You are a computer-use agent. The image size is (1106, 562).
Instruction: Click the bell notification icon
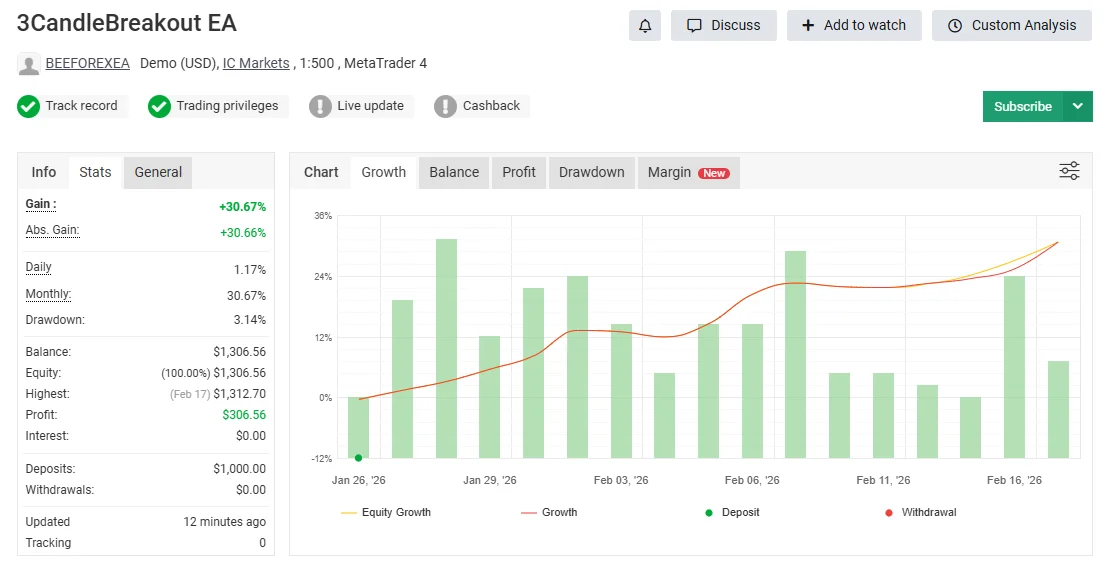pos(645,26)
